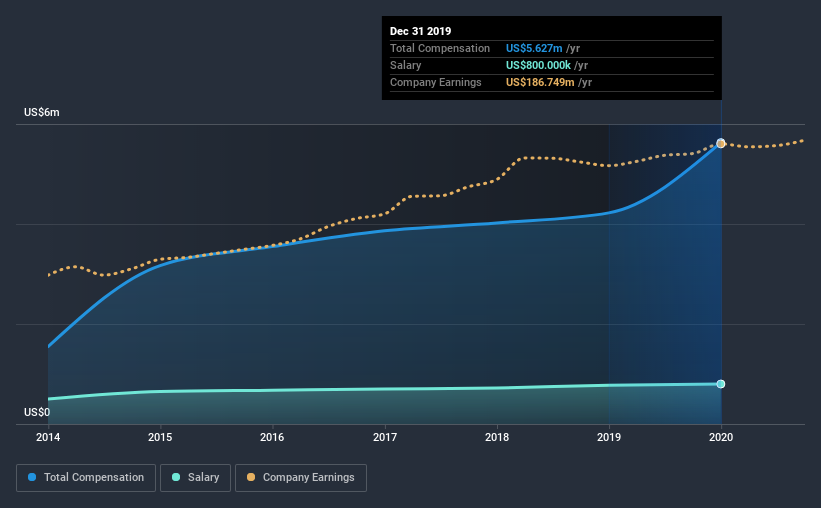The image size is (821, 508).
Task: Click the 2014 x-axis label
Action: click(x=48, y=437)
